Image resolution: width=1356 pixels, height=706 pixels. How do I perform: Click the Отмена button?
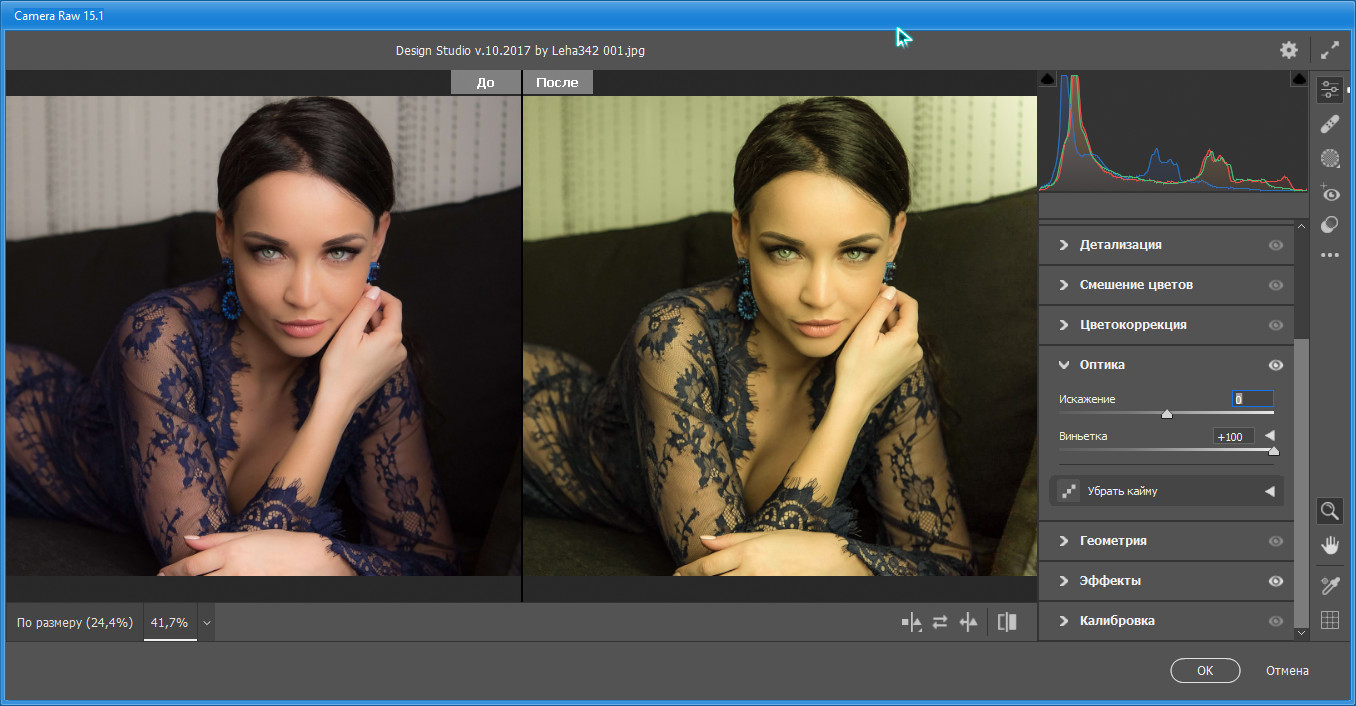[1286, 671]
